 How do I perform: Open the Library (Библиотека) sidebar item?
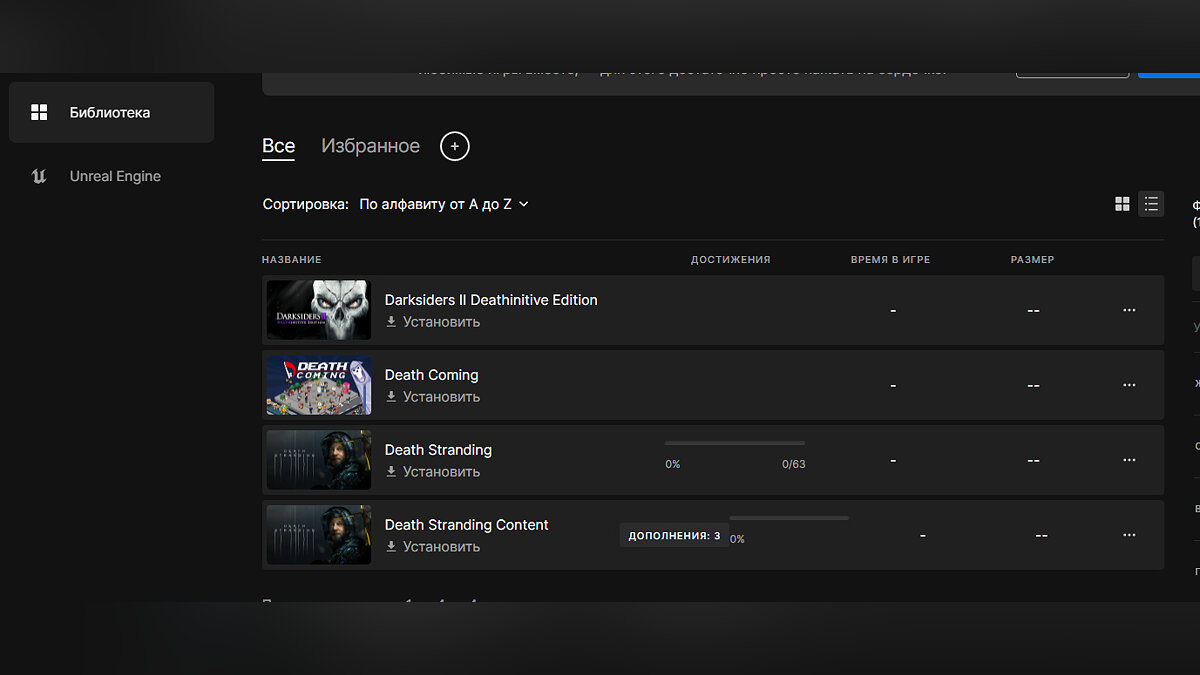pyautogui.click(x=110, y=113)
